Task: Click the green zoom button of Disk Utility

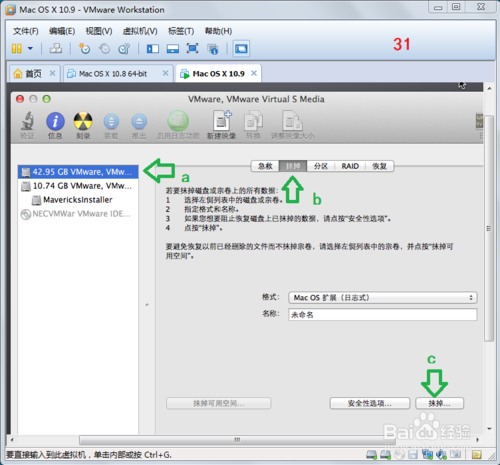Action: pos(47,99)
